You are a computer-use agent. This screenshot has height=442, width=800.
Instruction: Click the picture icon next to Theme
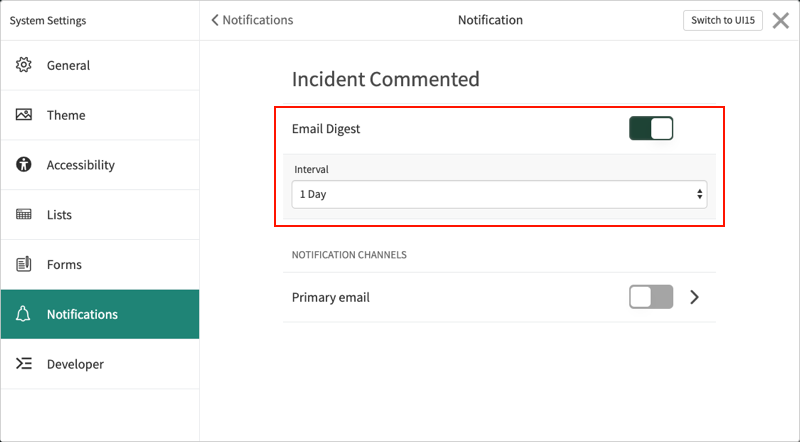(x=24, y=115)
